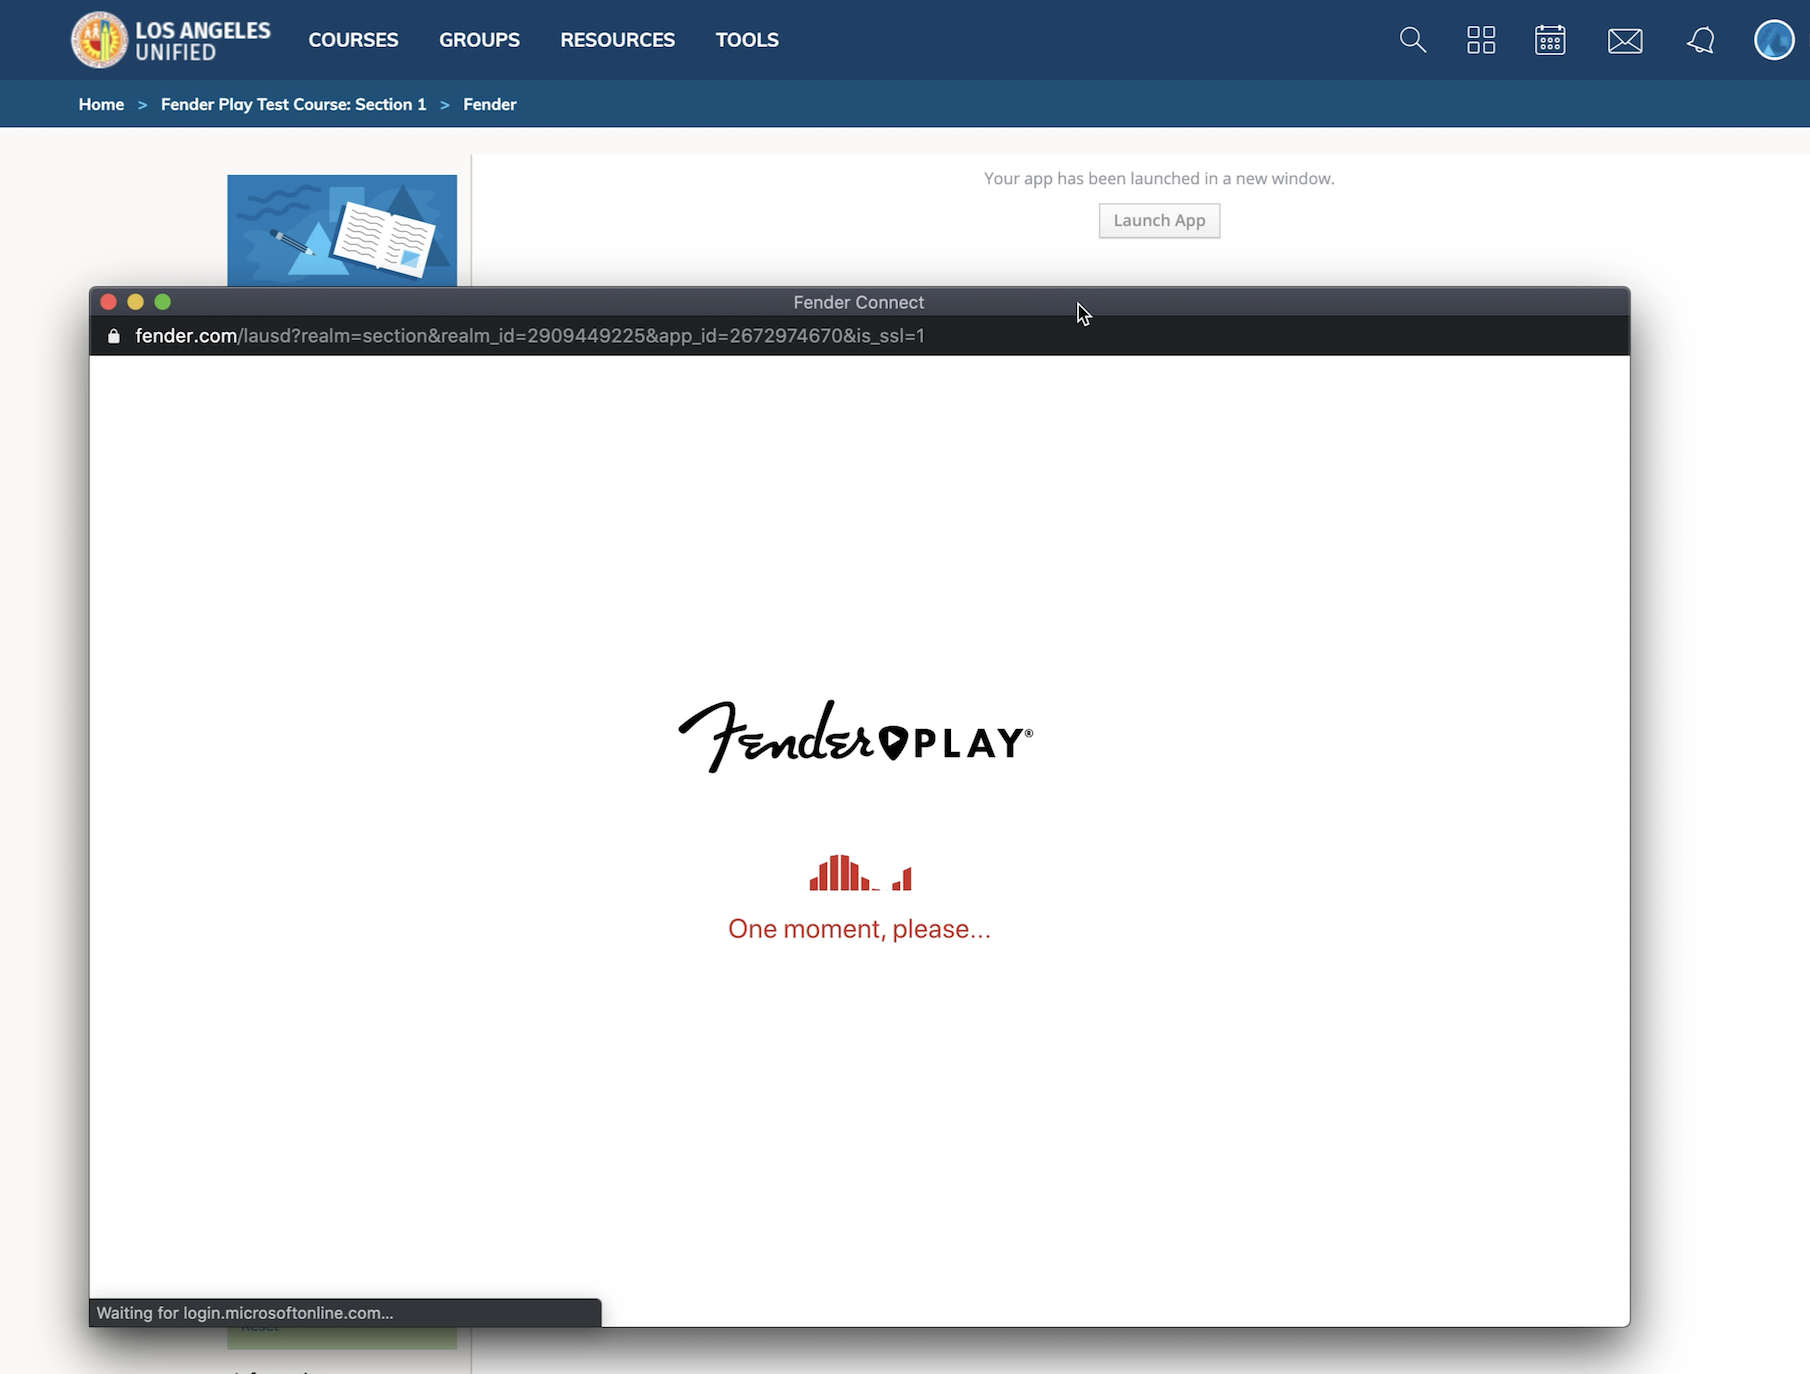This screenshot has width=1810, height=1374.
Task: Click the Los Angeles Unified logo
Action: (x=171, y=40)
